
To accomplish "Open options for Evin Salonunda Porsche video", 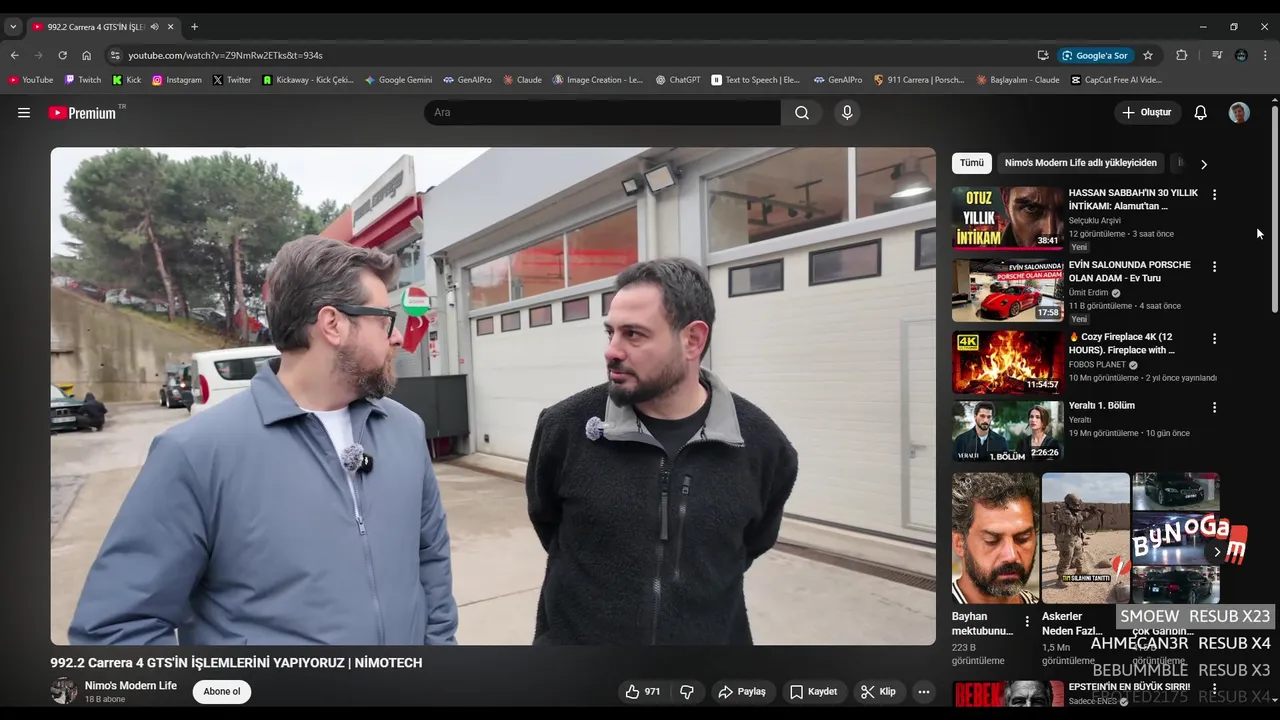I will pos(1214,267).
